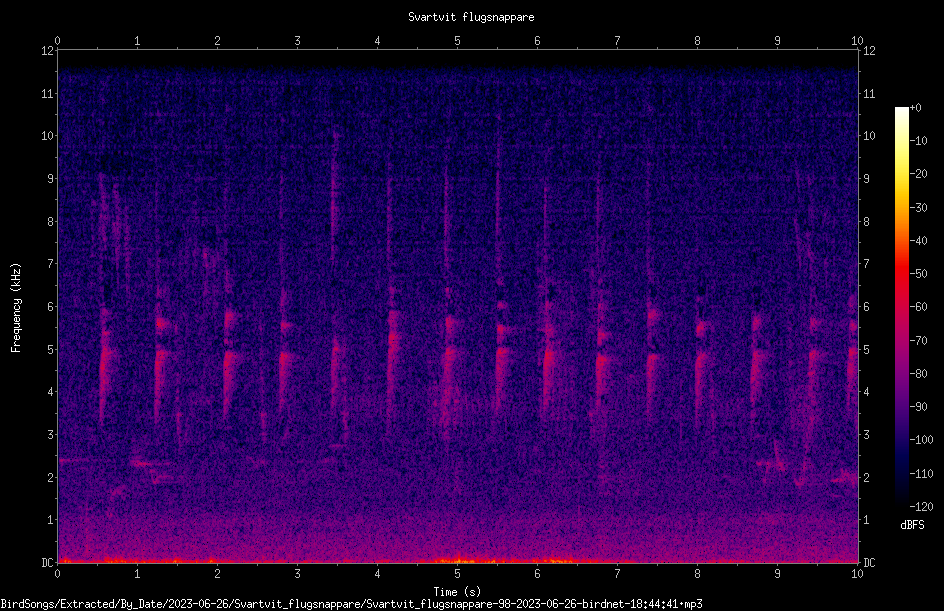The height and width of the screenshot is (611, 944).
Task: Click the '-30' color scale label
Action: (x=918, y=208)
